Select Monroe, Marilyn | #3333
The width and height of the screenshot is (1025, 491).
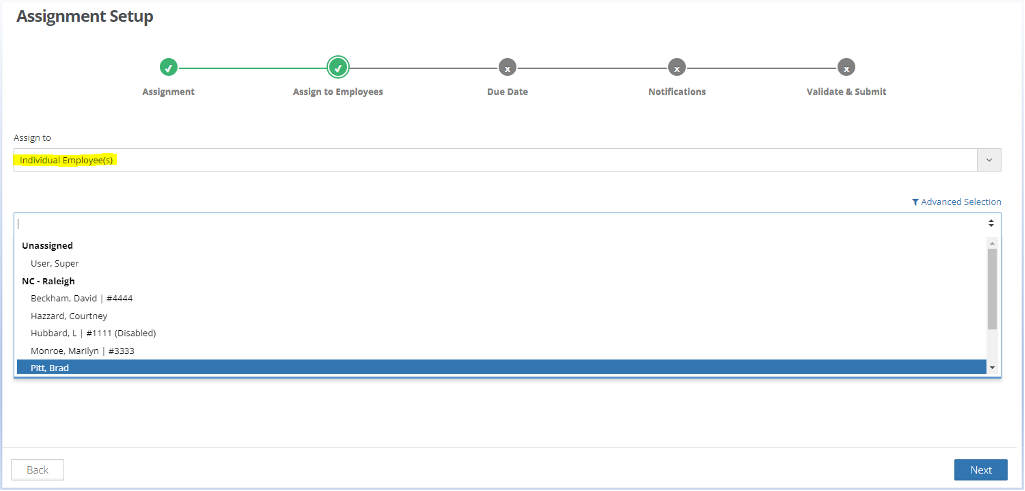[x=501, y=350]
